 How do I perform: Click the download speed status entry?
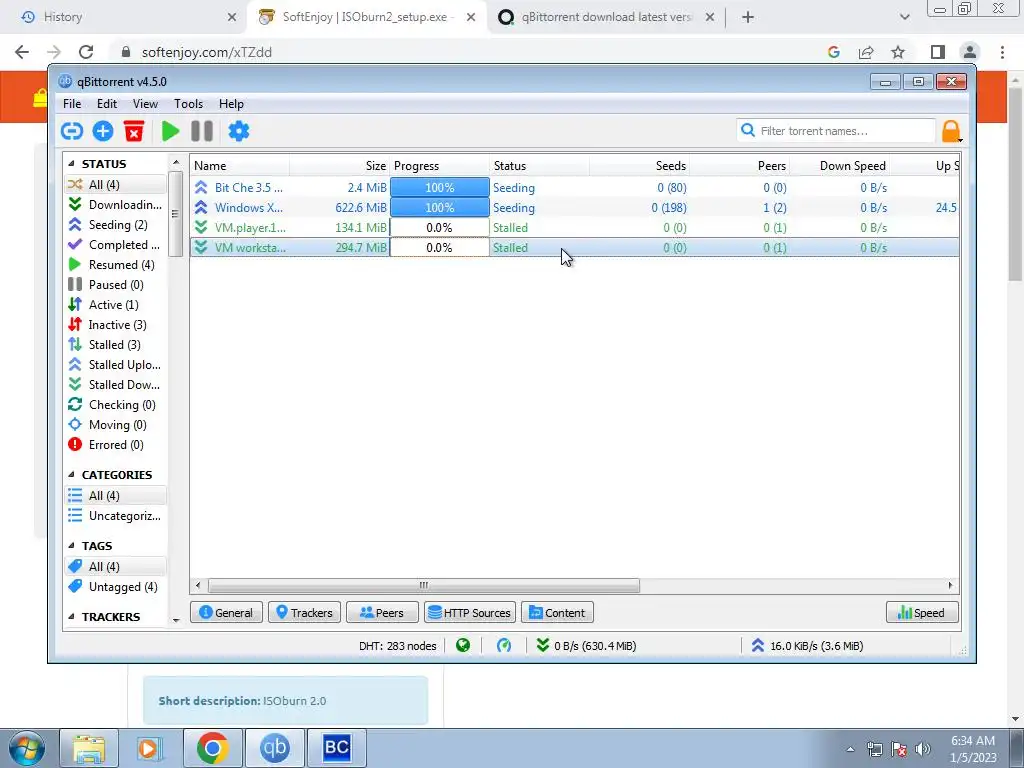(586, 646)
